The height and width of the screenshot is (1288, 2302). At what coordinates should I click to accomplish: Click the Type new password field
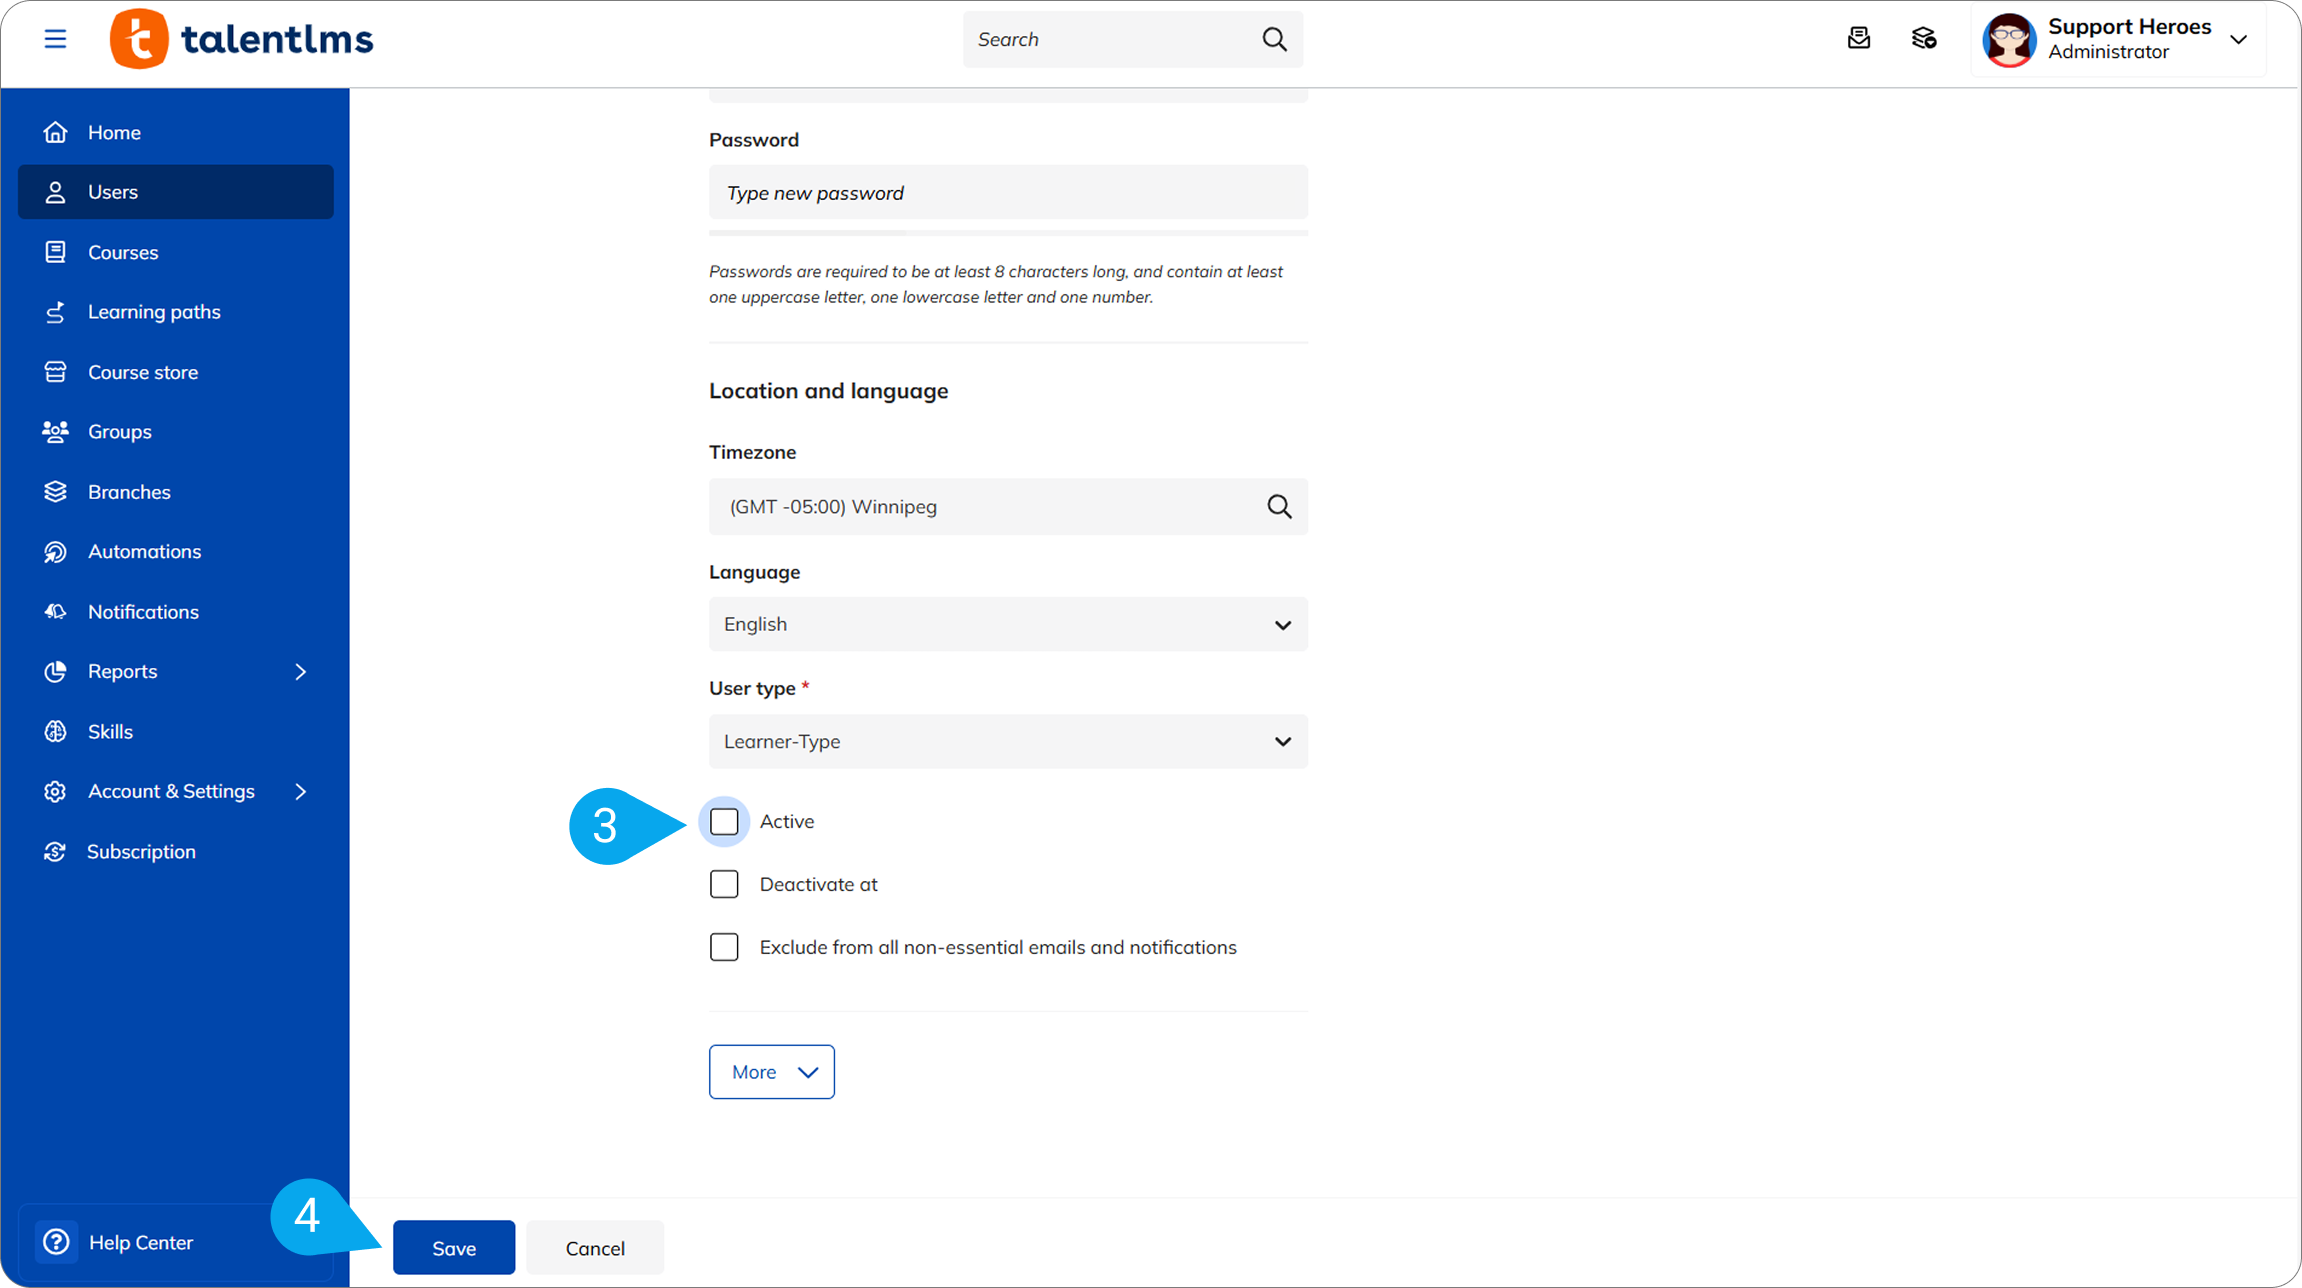1008,193
